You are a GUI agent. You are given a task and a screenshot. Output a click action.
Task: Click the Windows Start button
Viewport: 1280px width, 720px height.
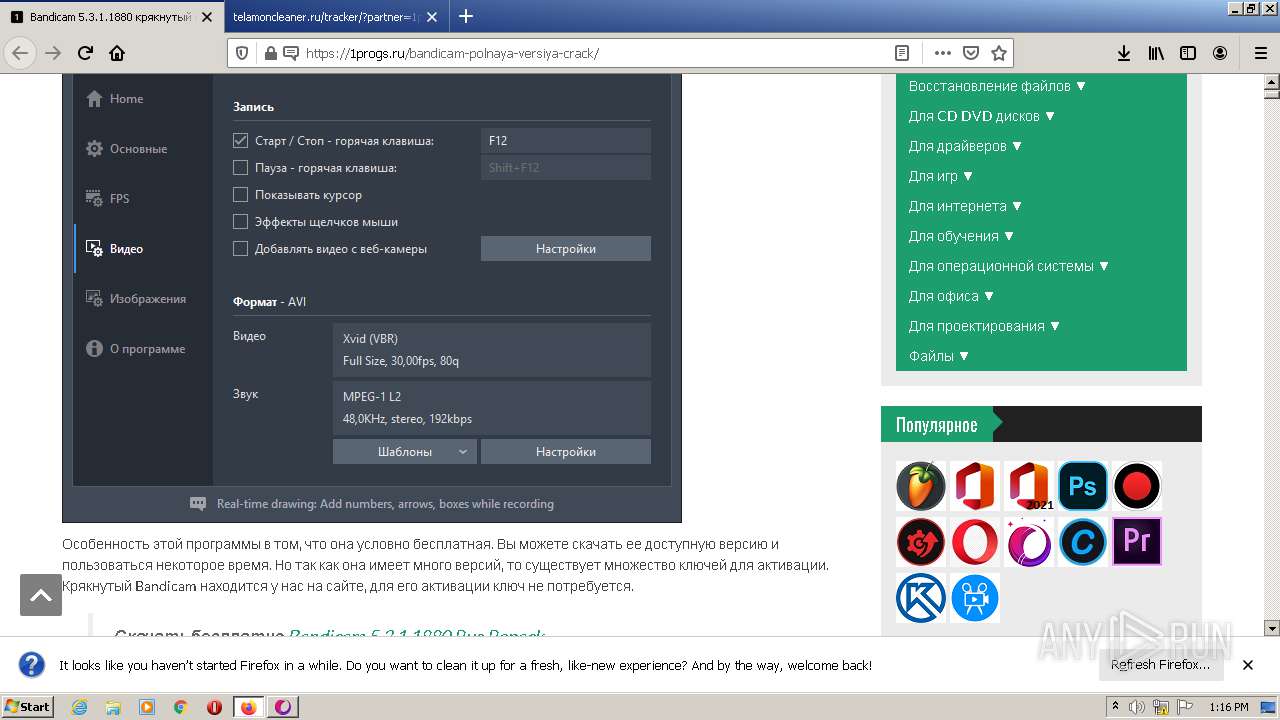tap(27, 707)
